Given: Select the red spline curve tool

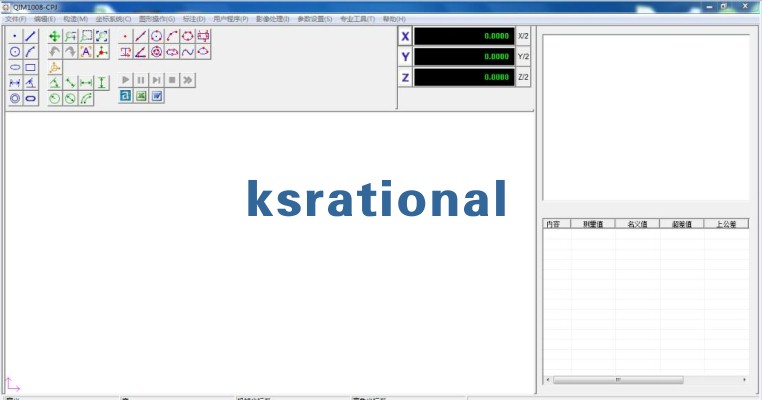Looking at the screenshot, I should tap(188, 52).
